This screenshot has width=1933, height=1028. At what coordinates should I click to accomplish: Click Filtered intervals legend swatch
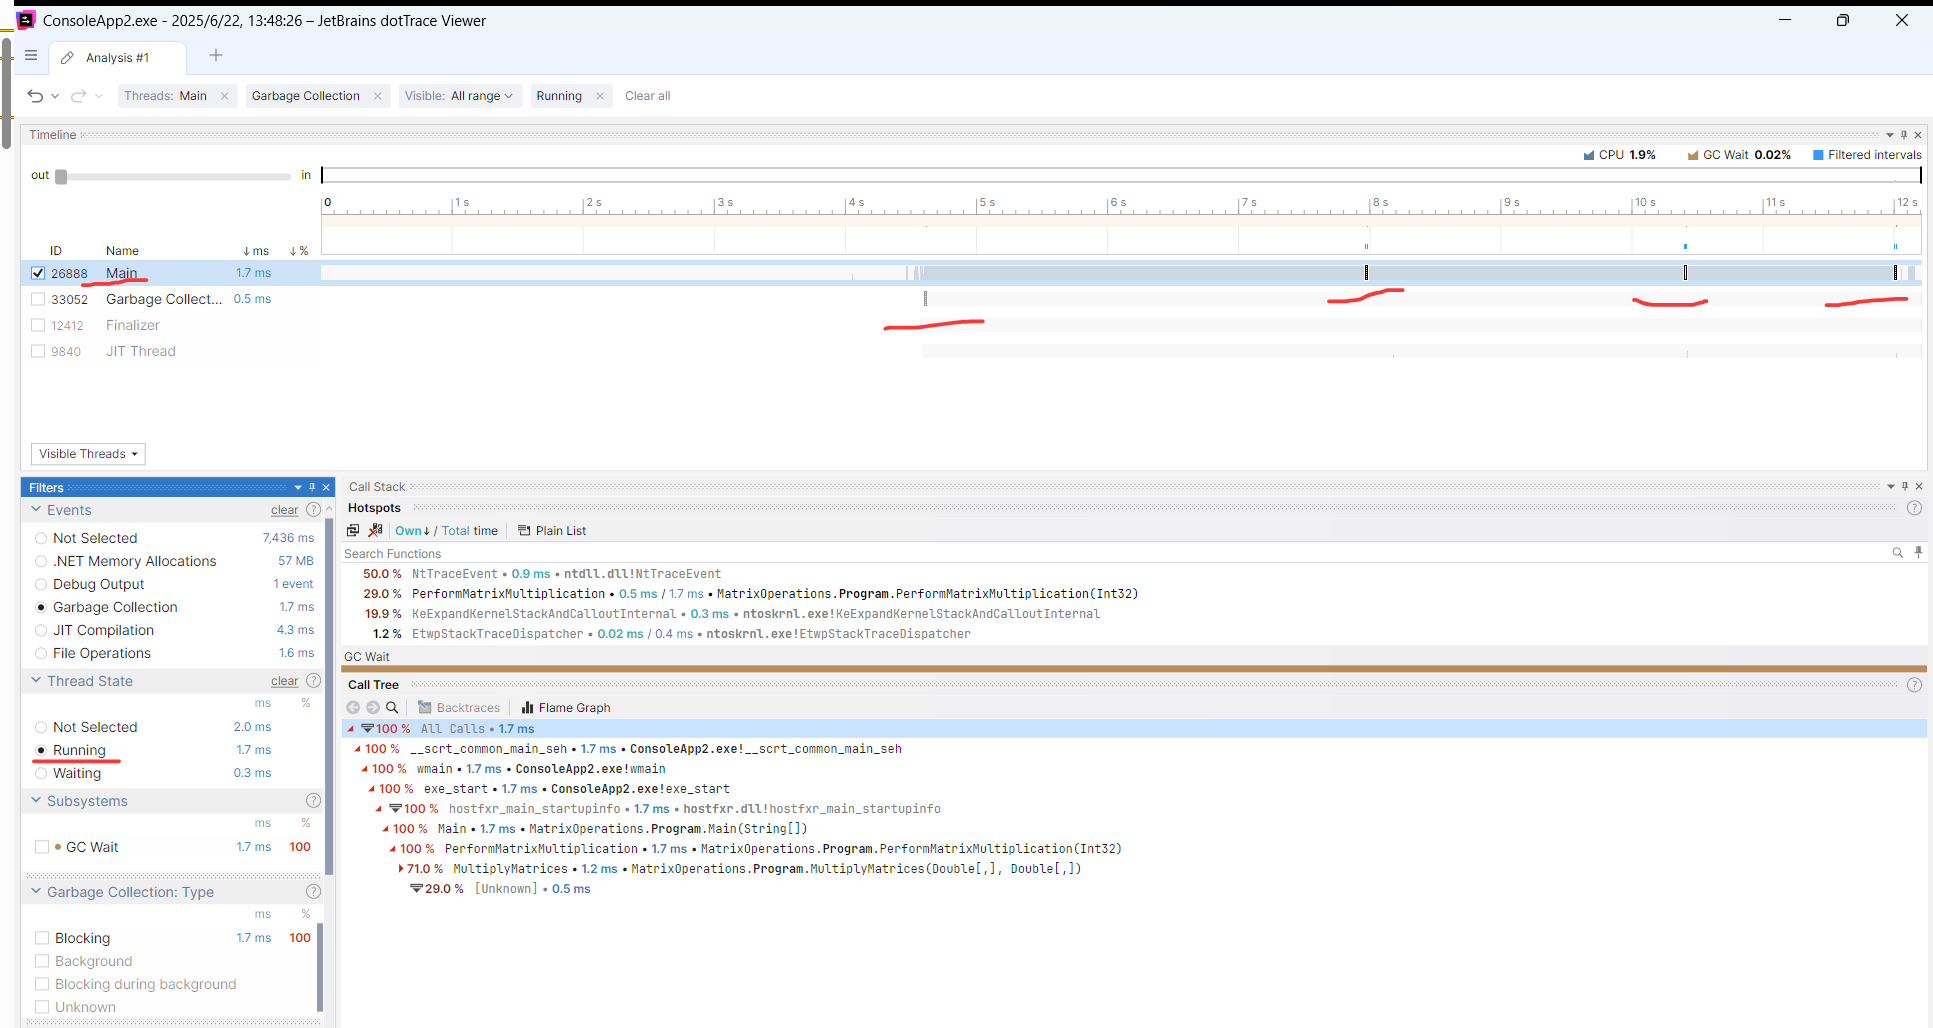[1818, 155]
